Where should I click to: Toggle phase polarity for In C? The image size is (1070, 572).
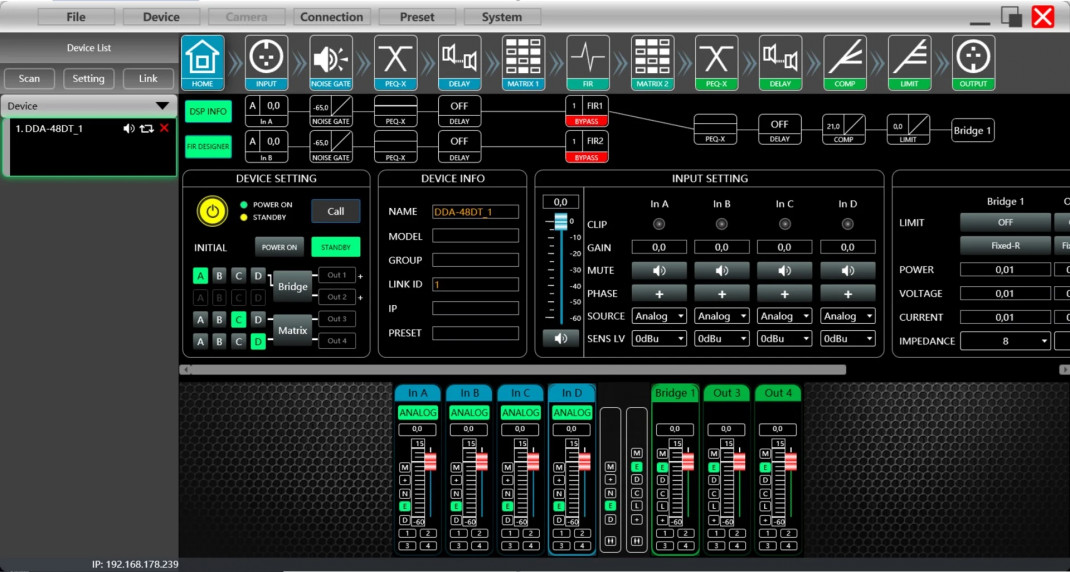click(x=784, y=294)
